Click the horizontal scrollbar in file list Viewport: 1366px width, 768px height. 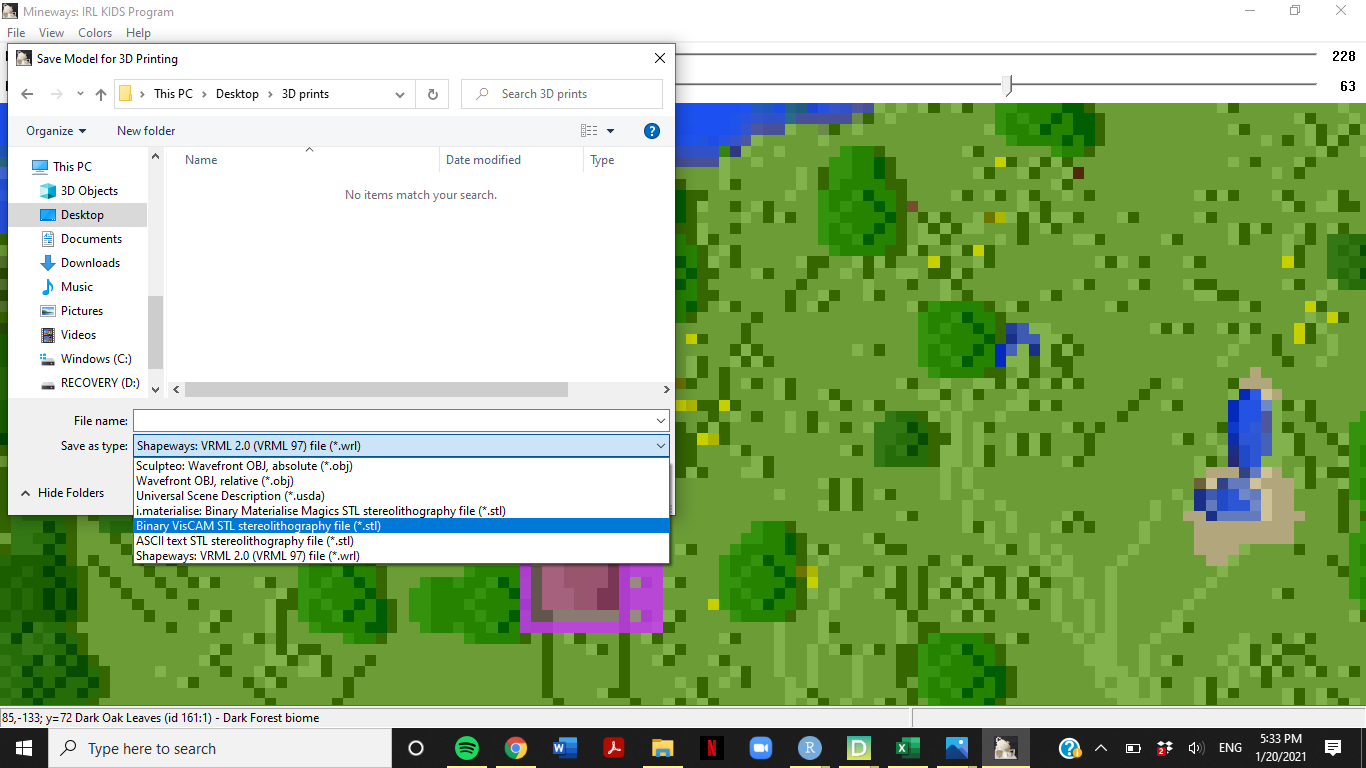point(376,390)
